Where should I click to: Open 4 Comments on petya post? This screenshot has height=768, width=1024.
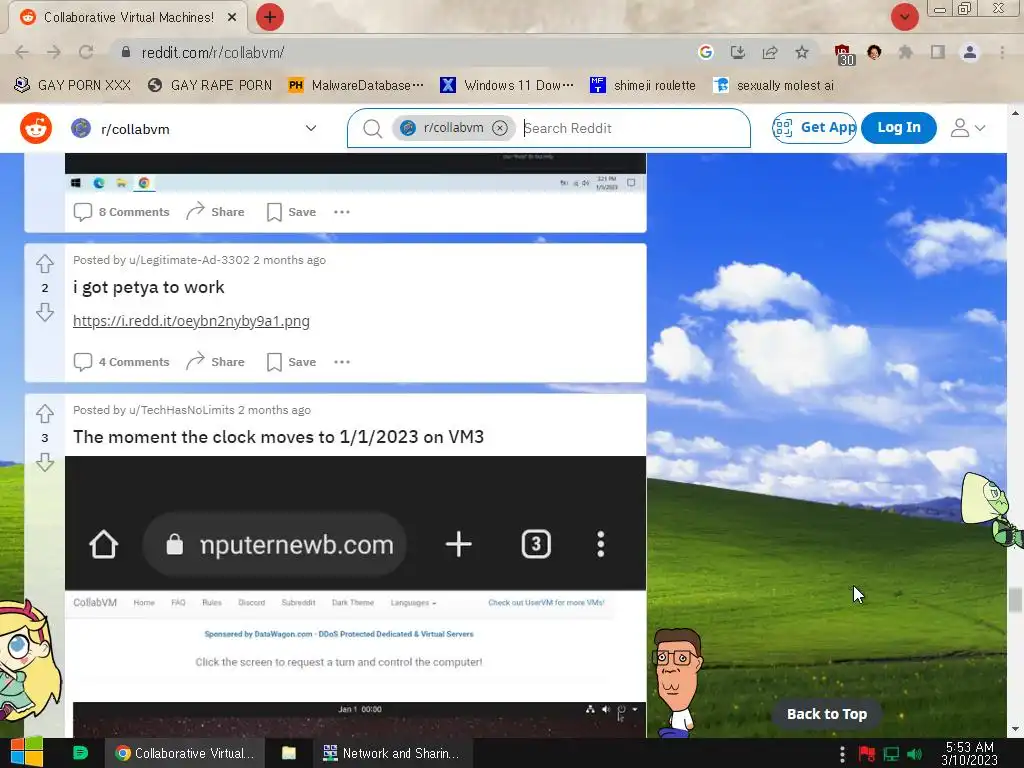pyautogui.click(x=121, y=362)
